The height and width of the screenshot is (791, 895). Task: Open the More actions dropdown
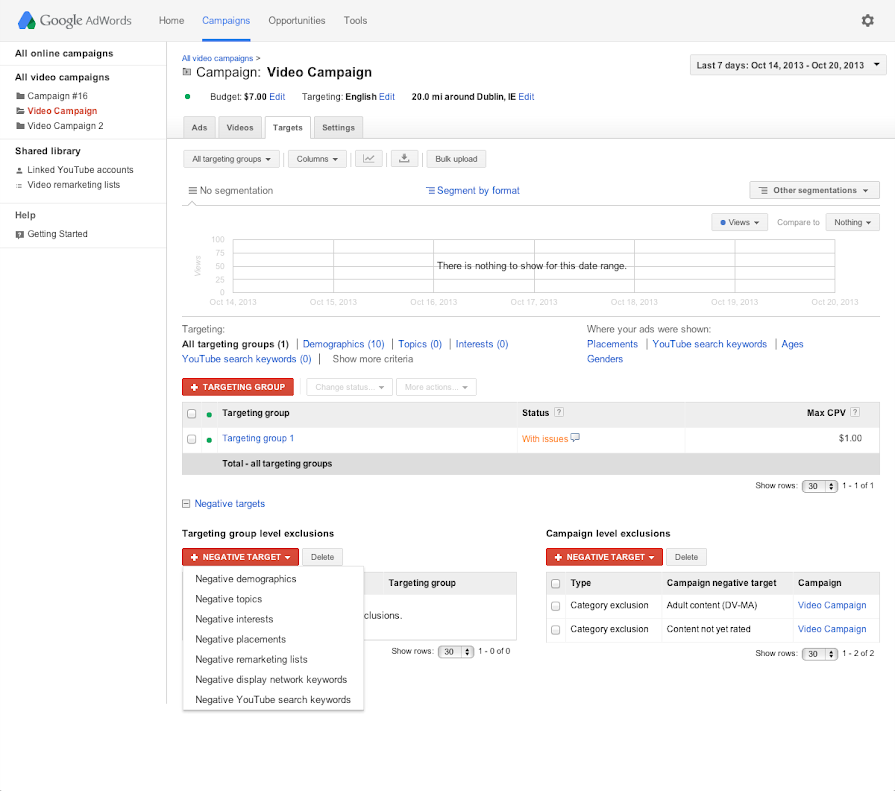pos(436,387)
